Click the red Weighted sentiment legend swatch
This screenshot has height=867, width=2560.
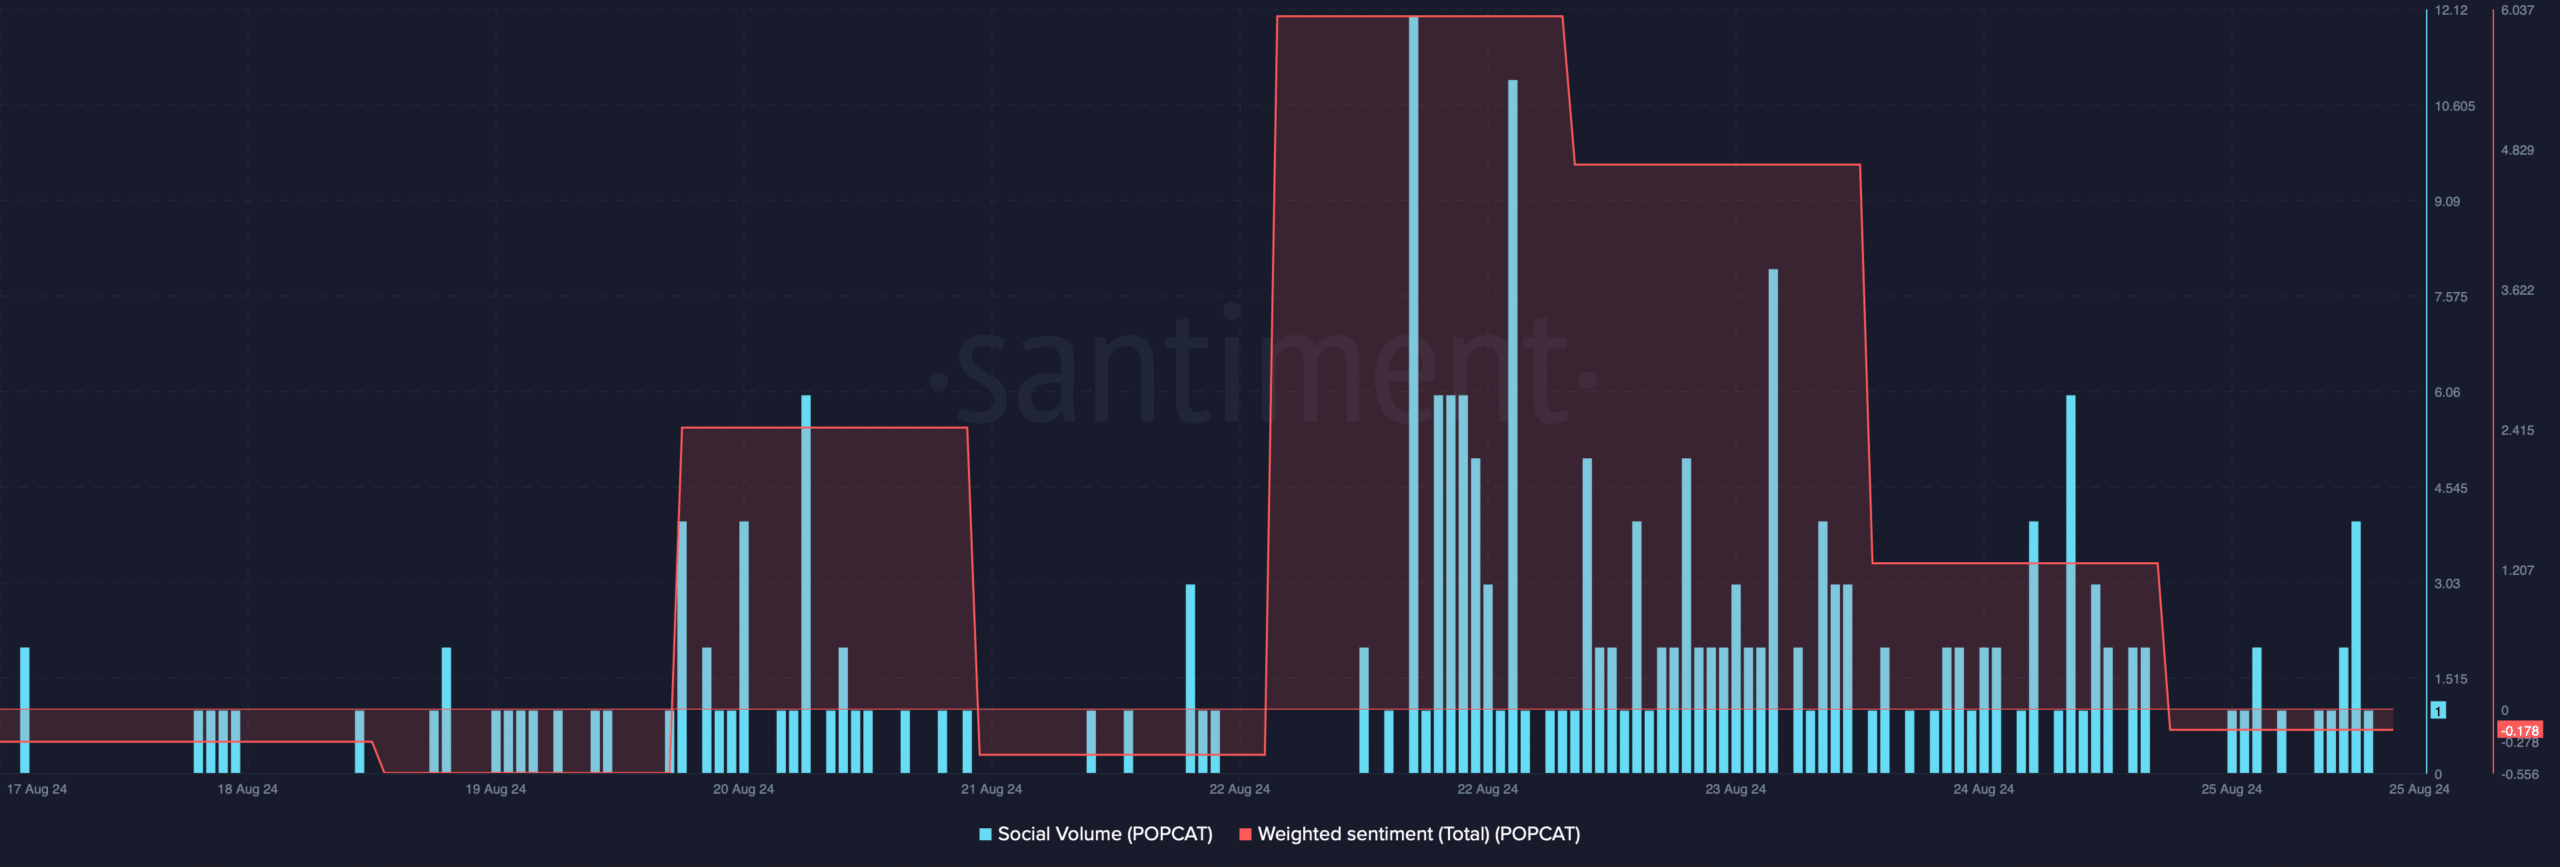(1245, 834)
